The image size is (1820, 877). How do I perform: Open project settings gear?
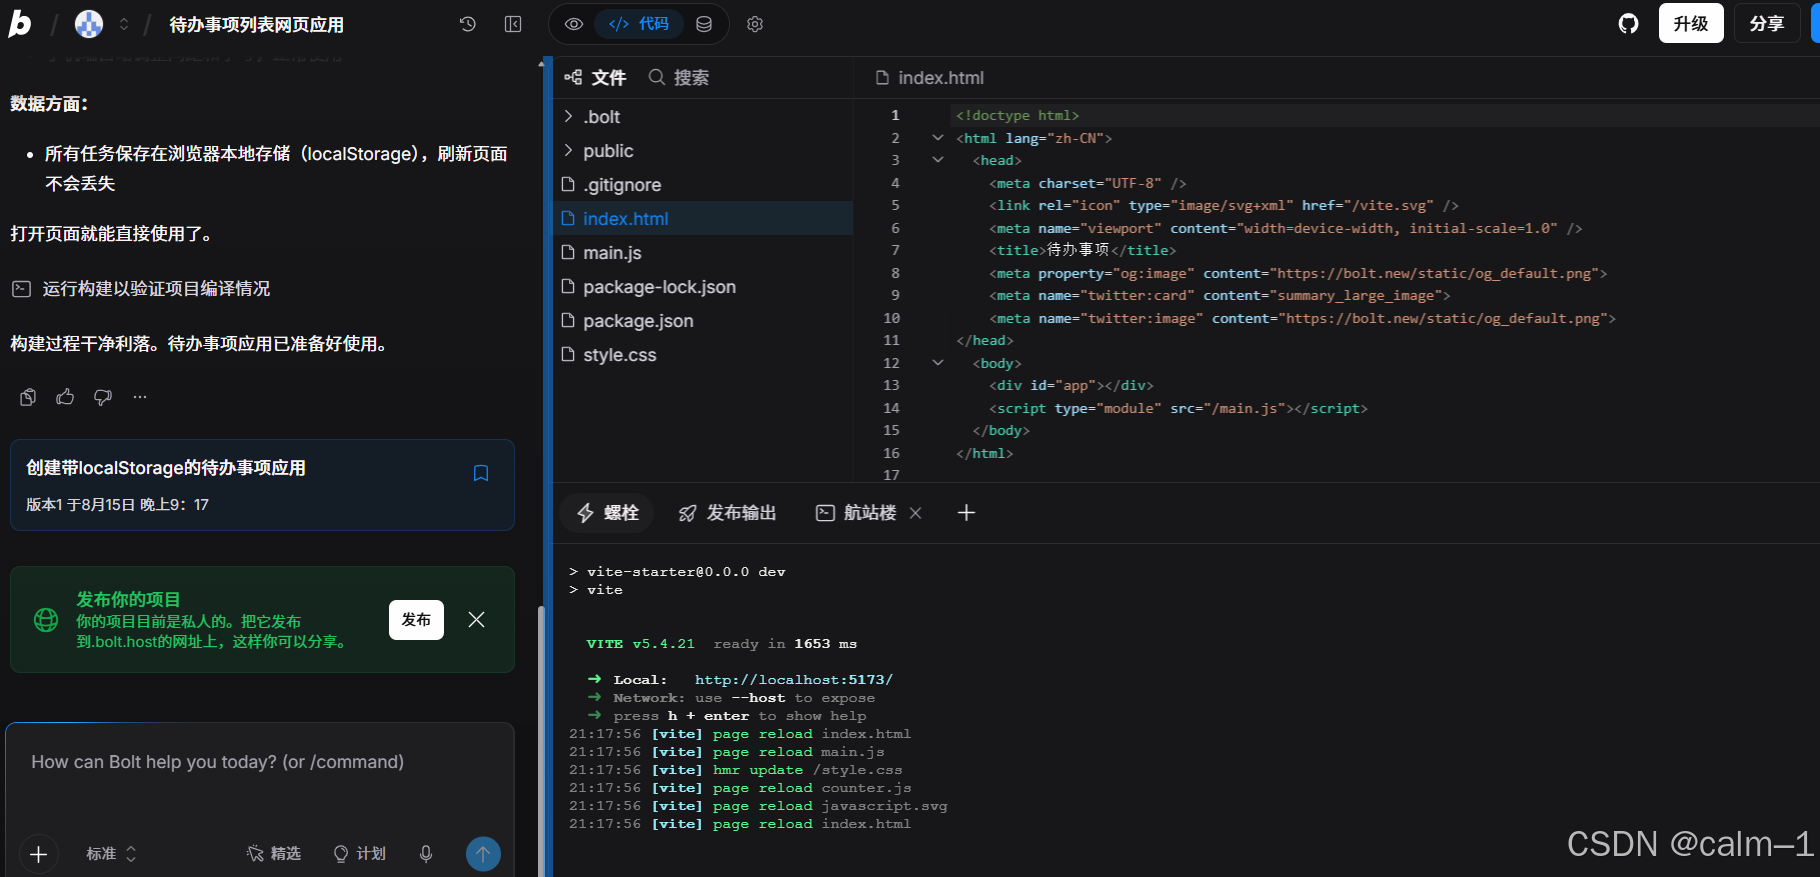pos(755,24)
